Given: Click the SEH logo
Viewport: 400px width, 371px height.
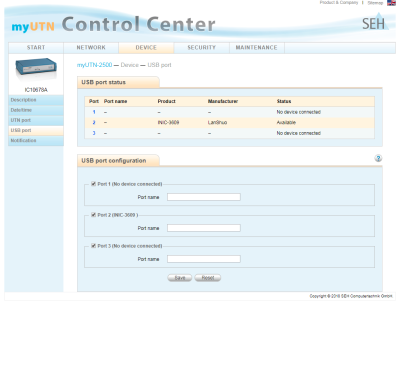Looking at the screenshot, I should coord(375,23).
